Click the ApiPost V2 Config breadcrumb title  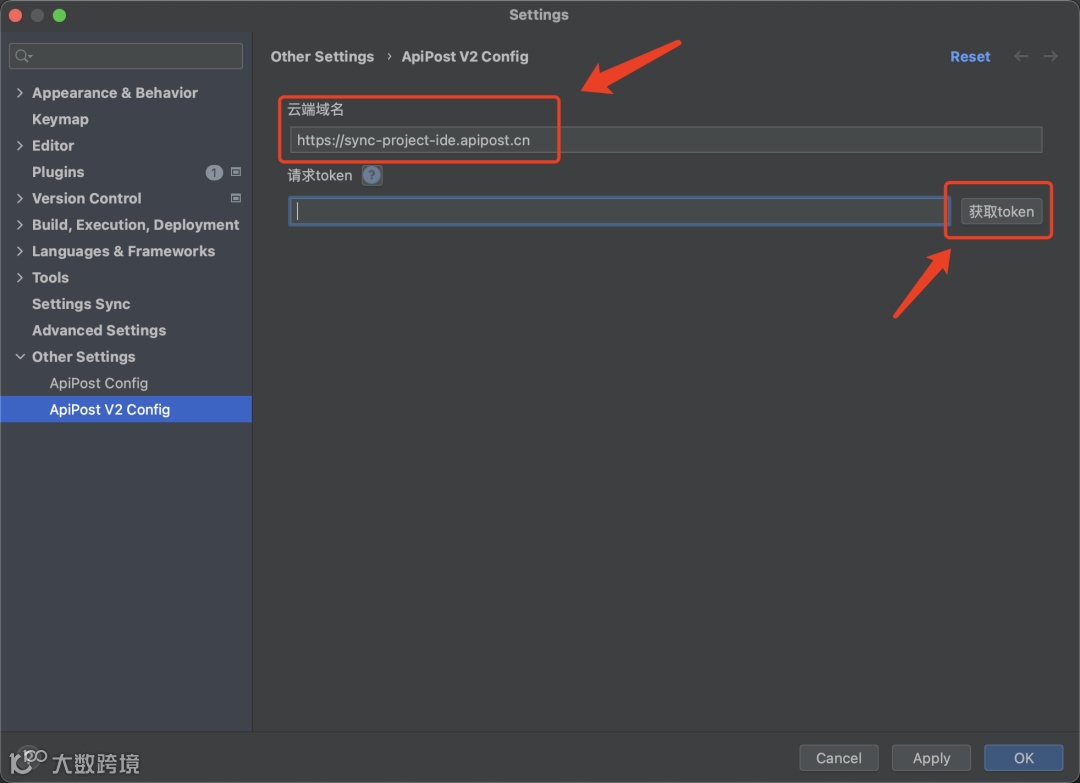pyautogui.click(x=465, y=56)
